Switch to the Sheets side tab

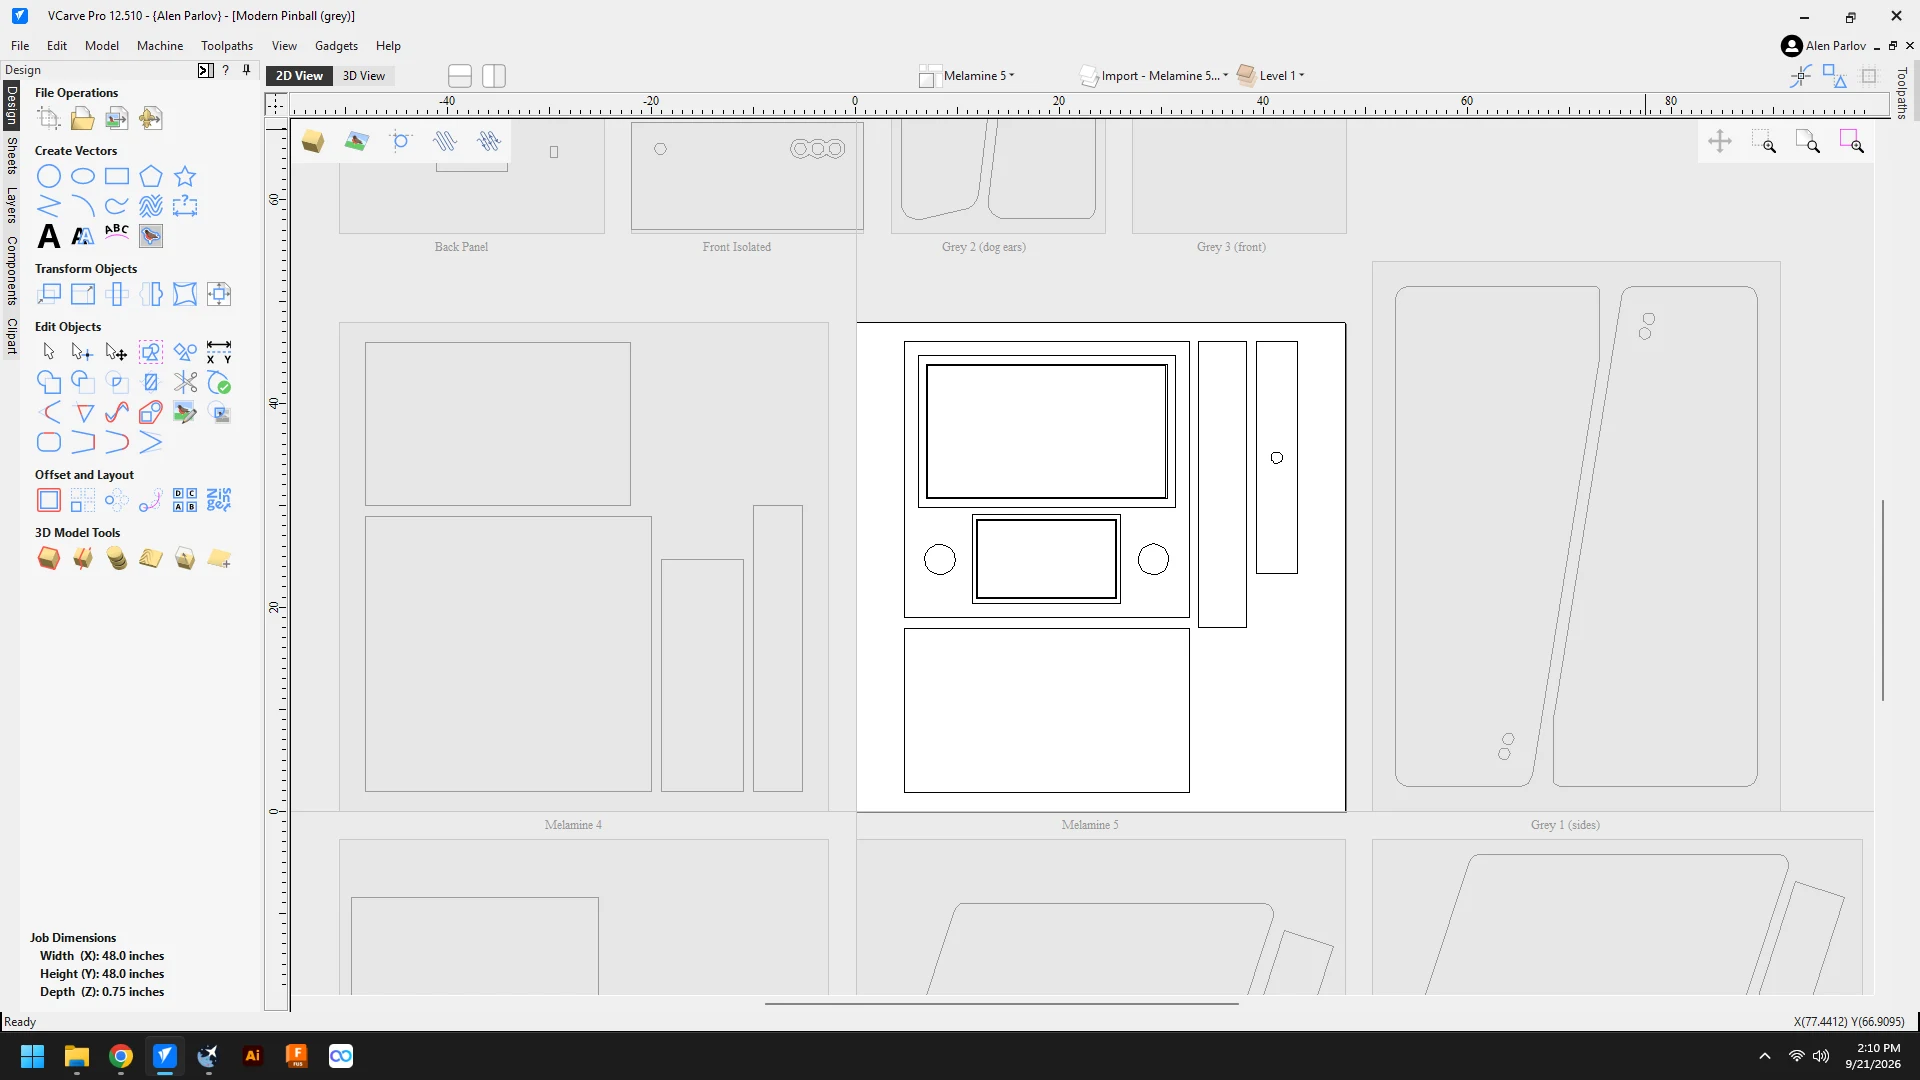coord(12,156)
